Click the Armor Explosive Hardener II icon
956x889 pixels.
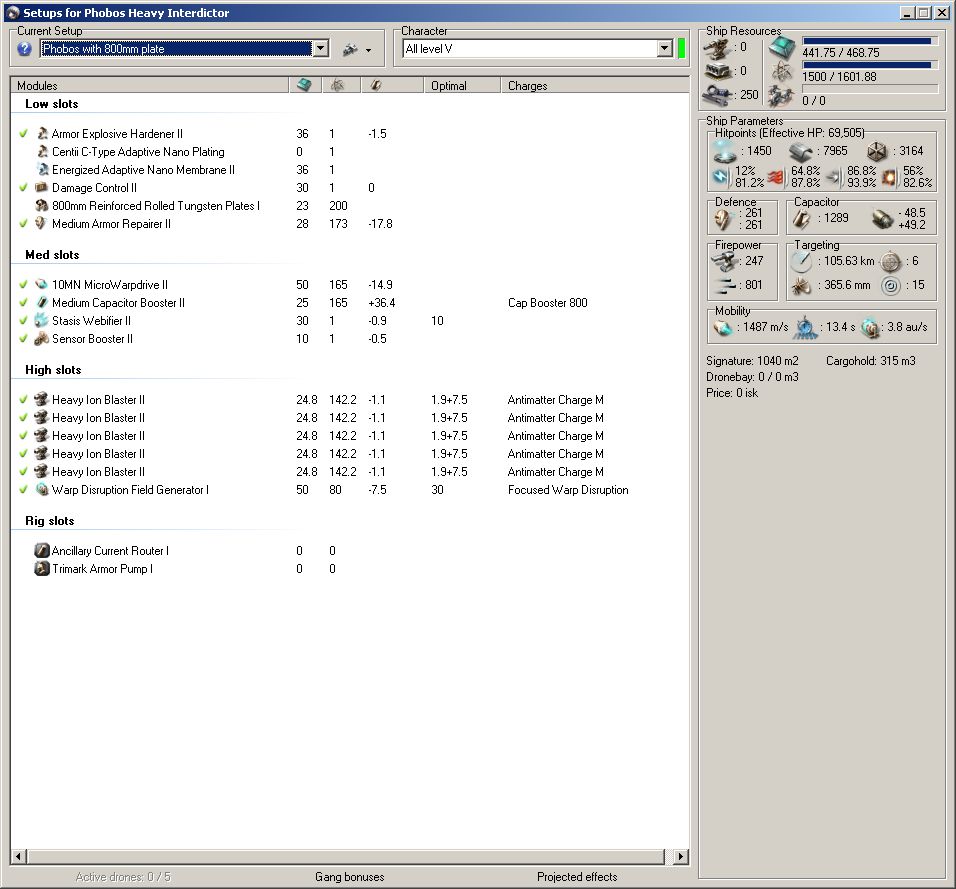pyautogui.click(x=42, y=134)
